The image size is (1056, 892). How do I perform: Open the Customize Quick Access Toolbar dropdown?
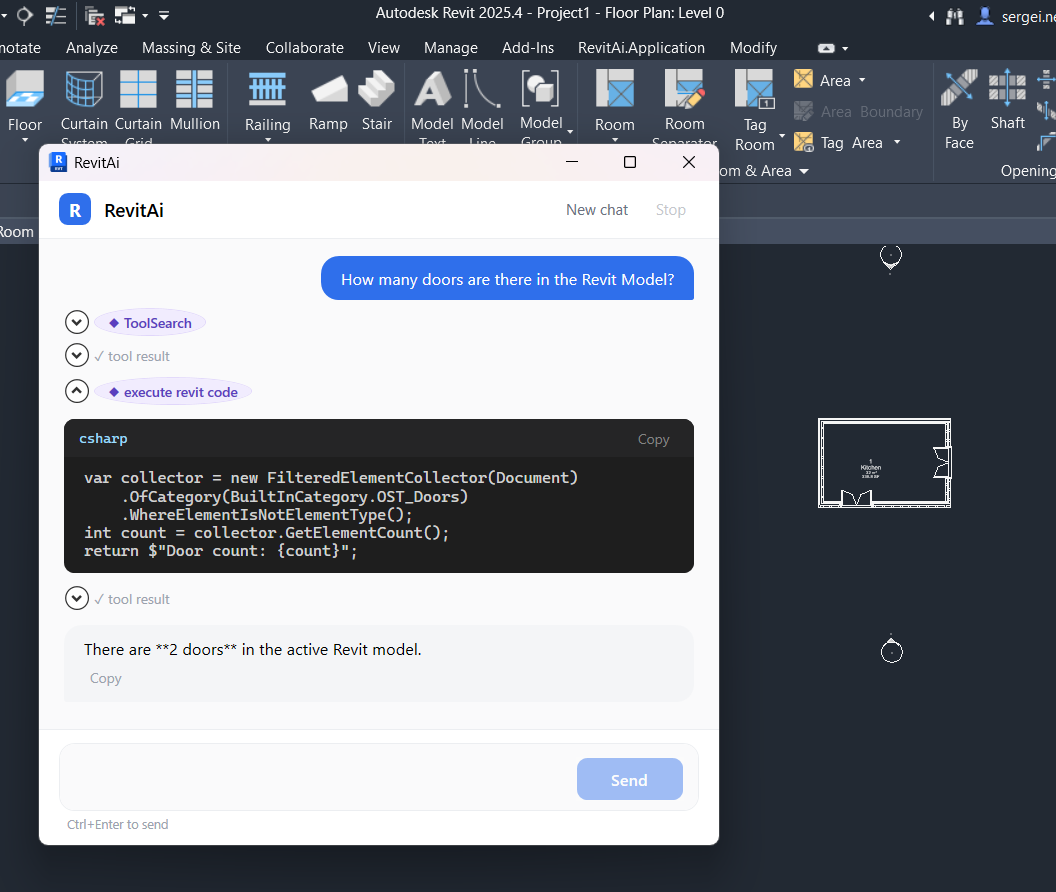(x=164, y=15)
